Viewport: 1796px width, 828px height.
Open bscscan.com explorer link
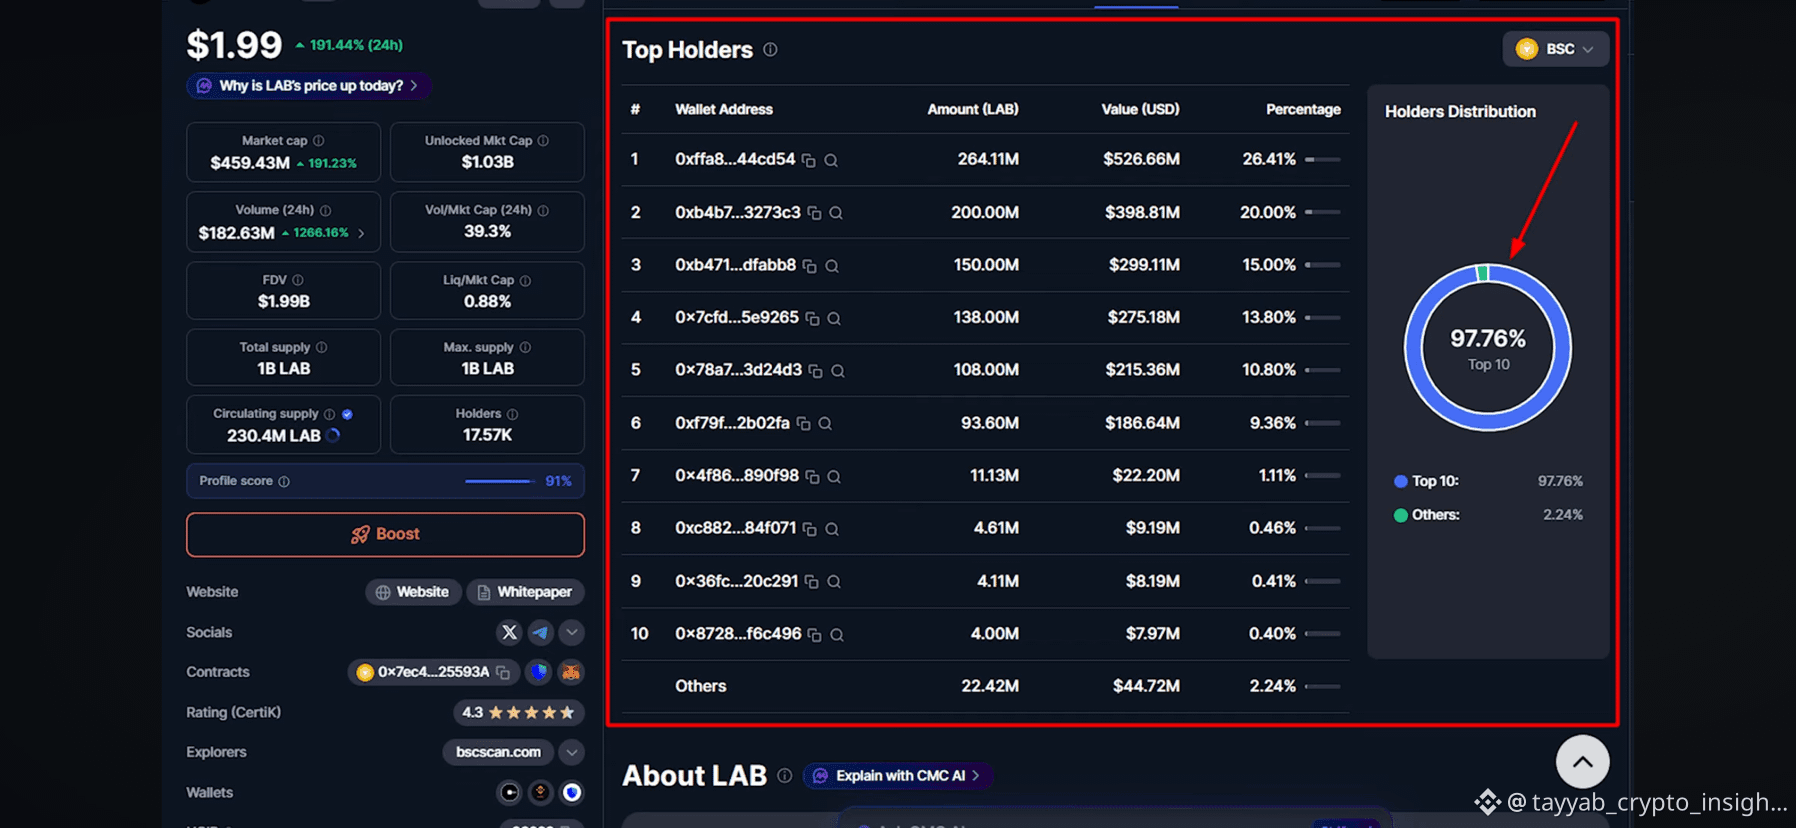pos(498,752)
